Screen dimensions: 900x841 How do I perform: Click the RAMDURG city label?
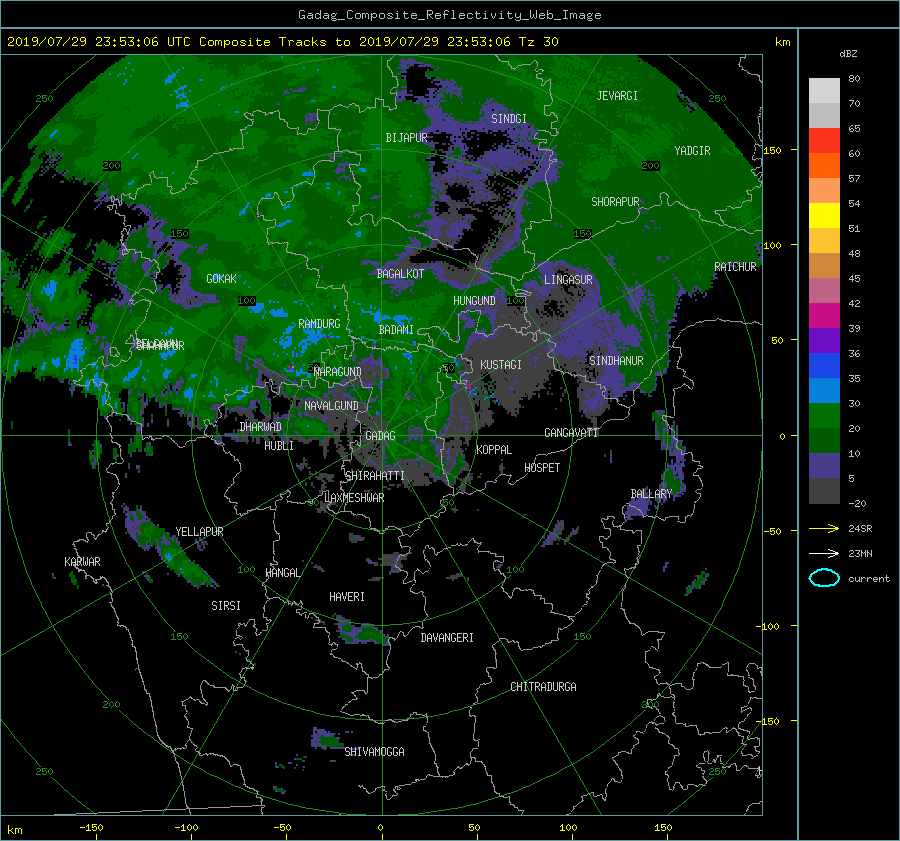pyautogui.click(x=319, y=324)
